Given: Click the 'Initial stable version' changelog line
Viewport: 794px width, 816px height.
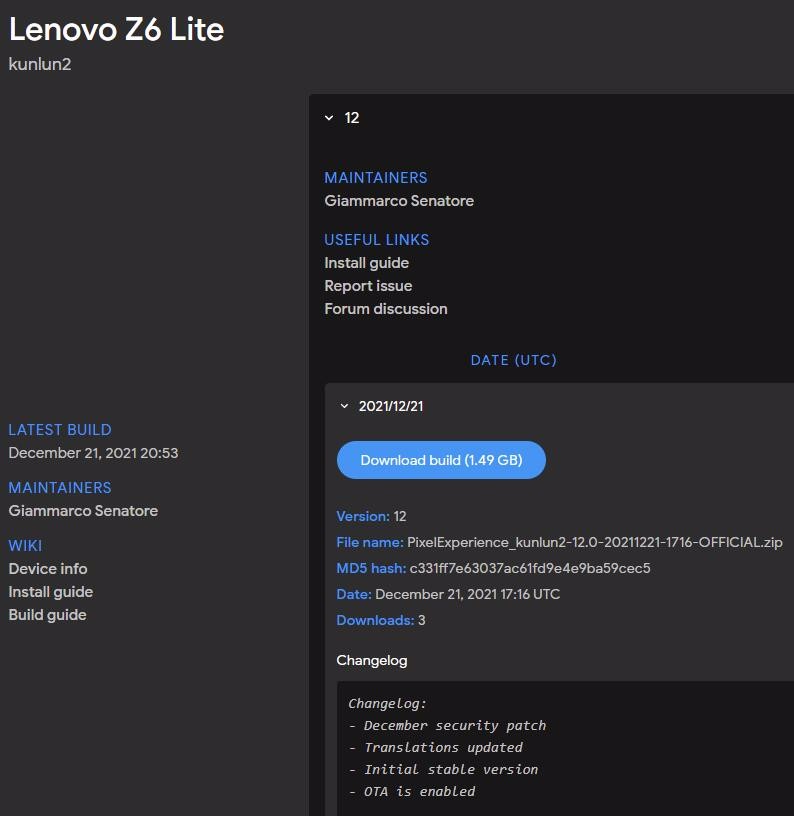Looking at the screenshot, I should 451,769.
